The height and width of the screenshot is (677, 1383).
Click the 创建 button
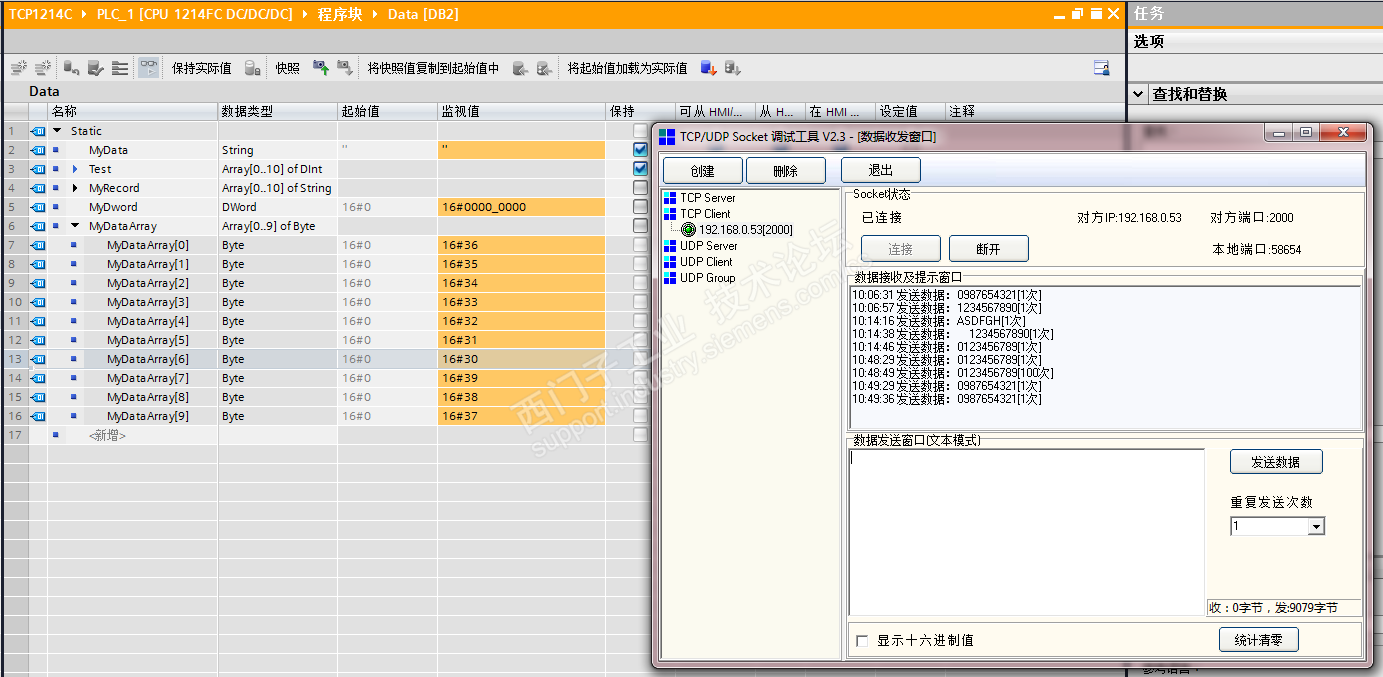(703, 171)
